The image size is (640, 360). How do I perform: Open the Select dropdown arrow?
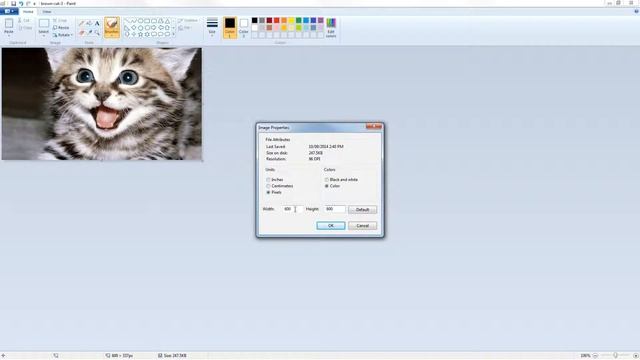click(44, 36)
